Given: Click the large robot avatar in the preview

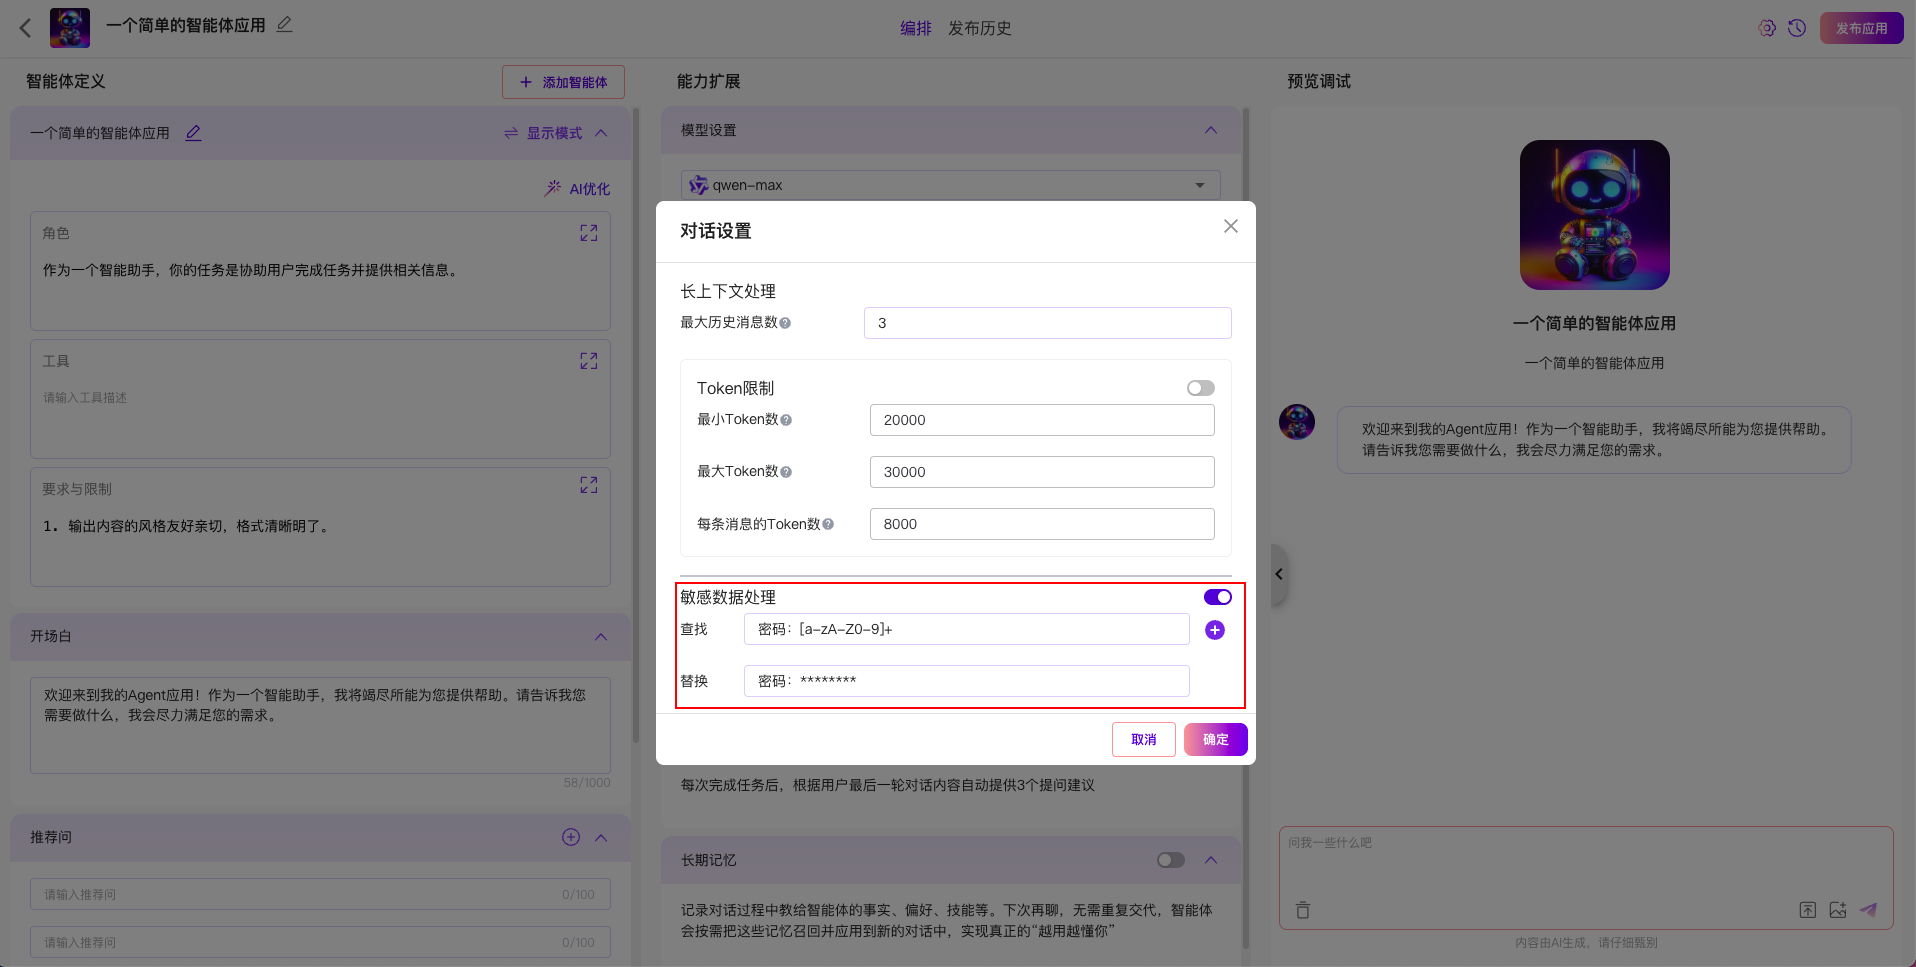Looking at the screenshot, I should click(1595, 215).
